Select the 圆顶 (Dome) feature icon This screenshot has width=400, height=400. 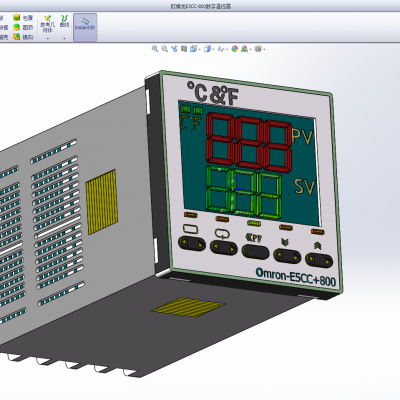pyautogui.click(x=17, y=27)
